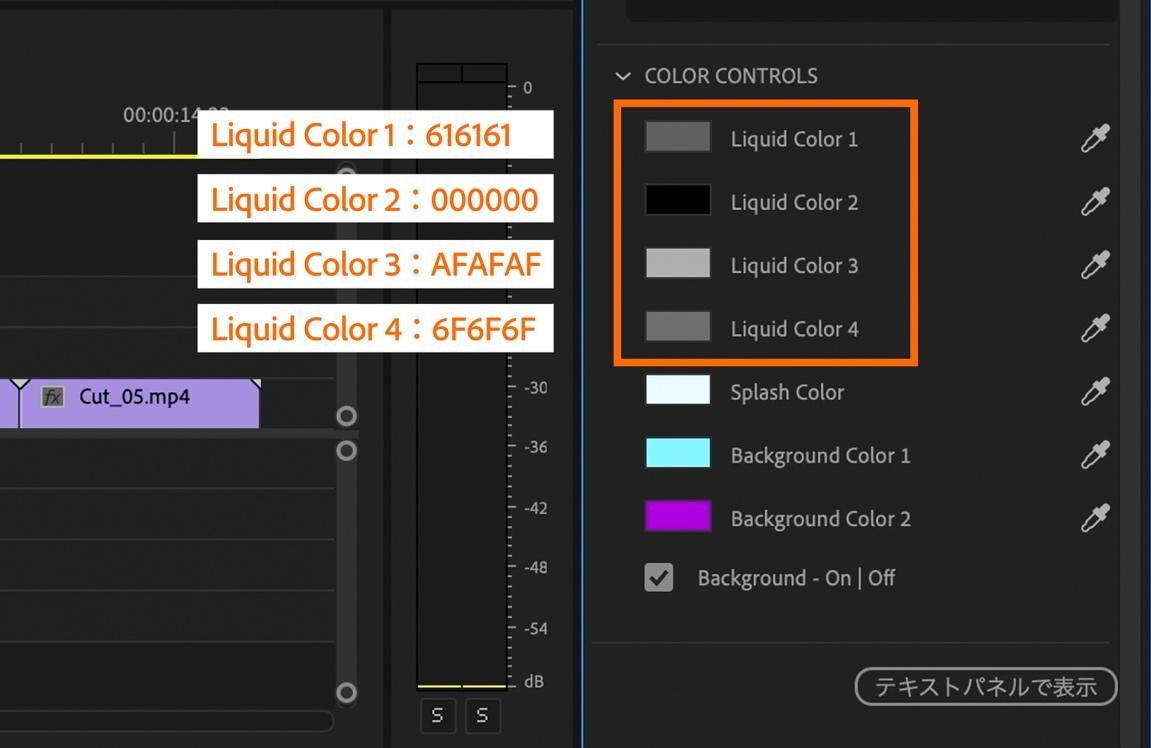Viewport: 1151px width, 748px height.
Task: Activate the Splash Color eyedropper
Action: (x=1095, y=392)
